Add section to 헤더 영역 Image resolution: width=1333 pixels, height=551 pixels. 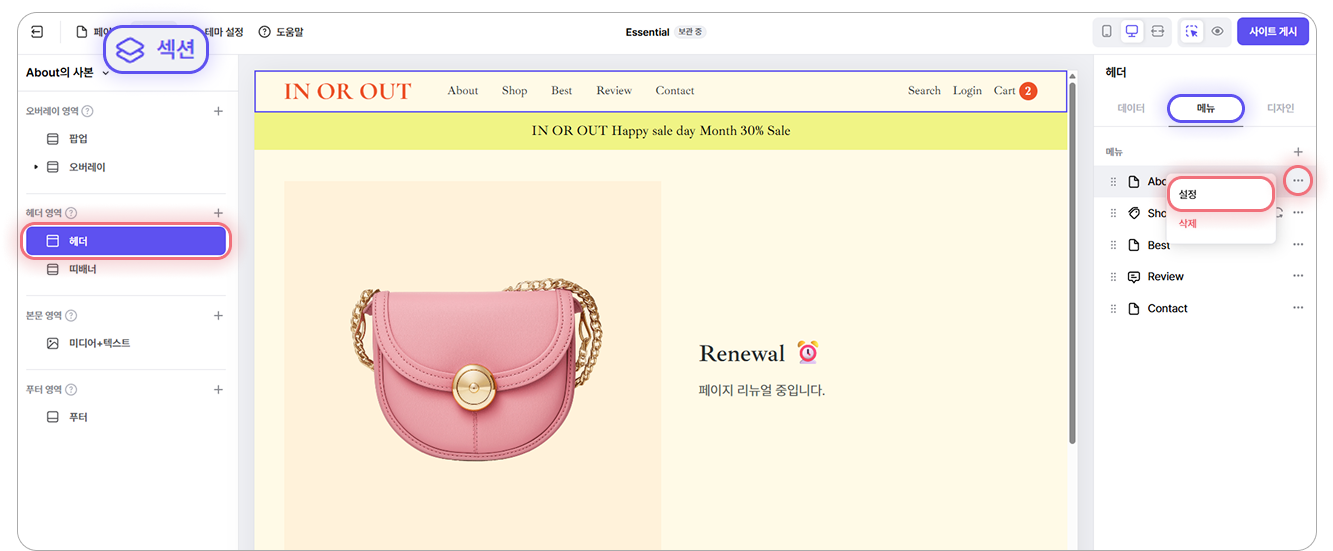(218, 213)
